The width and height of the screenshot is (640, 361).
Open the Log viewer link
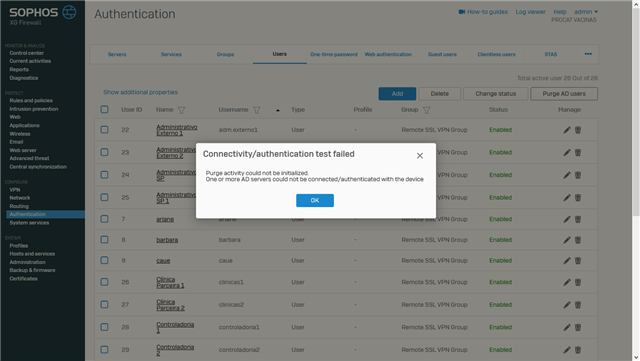(x=530, y=12)
